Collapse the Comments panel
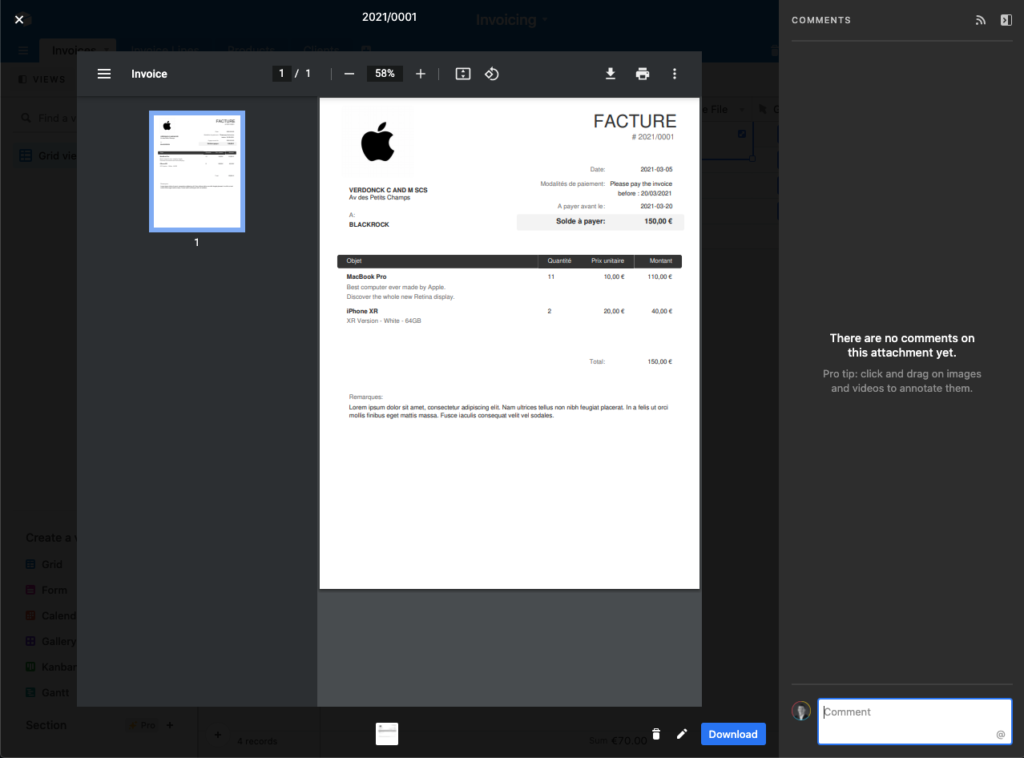The width and height of the screenshot is (1024, 758). coord(1006,20)
